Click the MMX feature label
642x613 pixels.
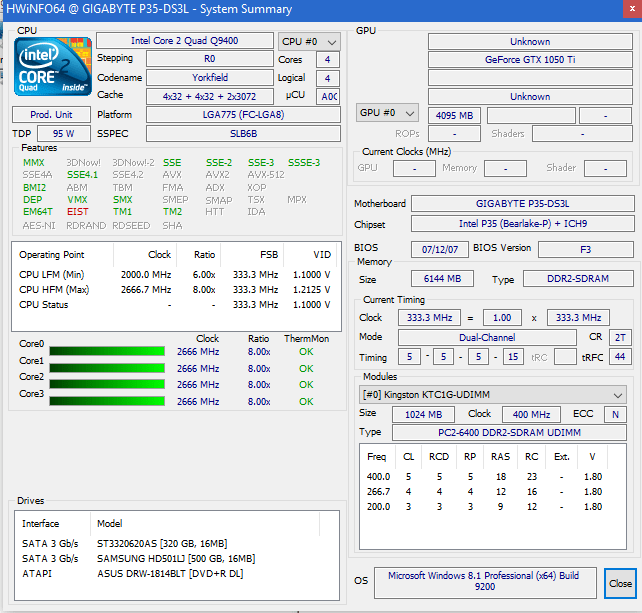point(34,163)
